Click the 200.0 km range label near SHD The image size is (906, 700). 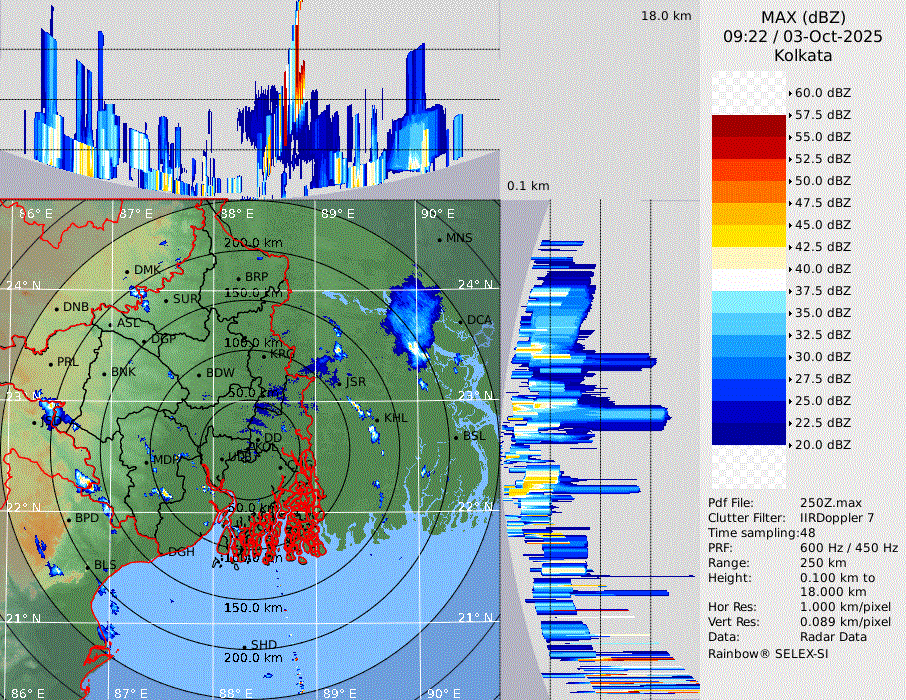click(253, 658)
